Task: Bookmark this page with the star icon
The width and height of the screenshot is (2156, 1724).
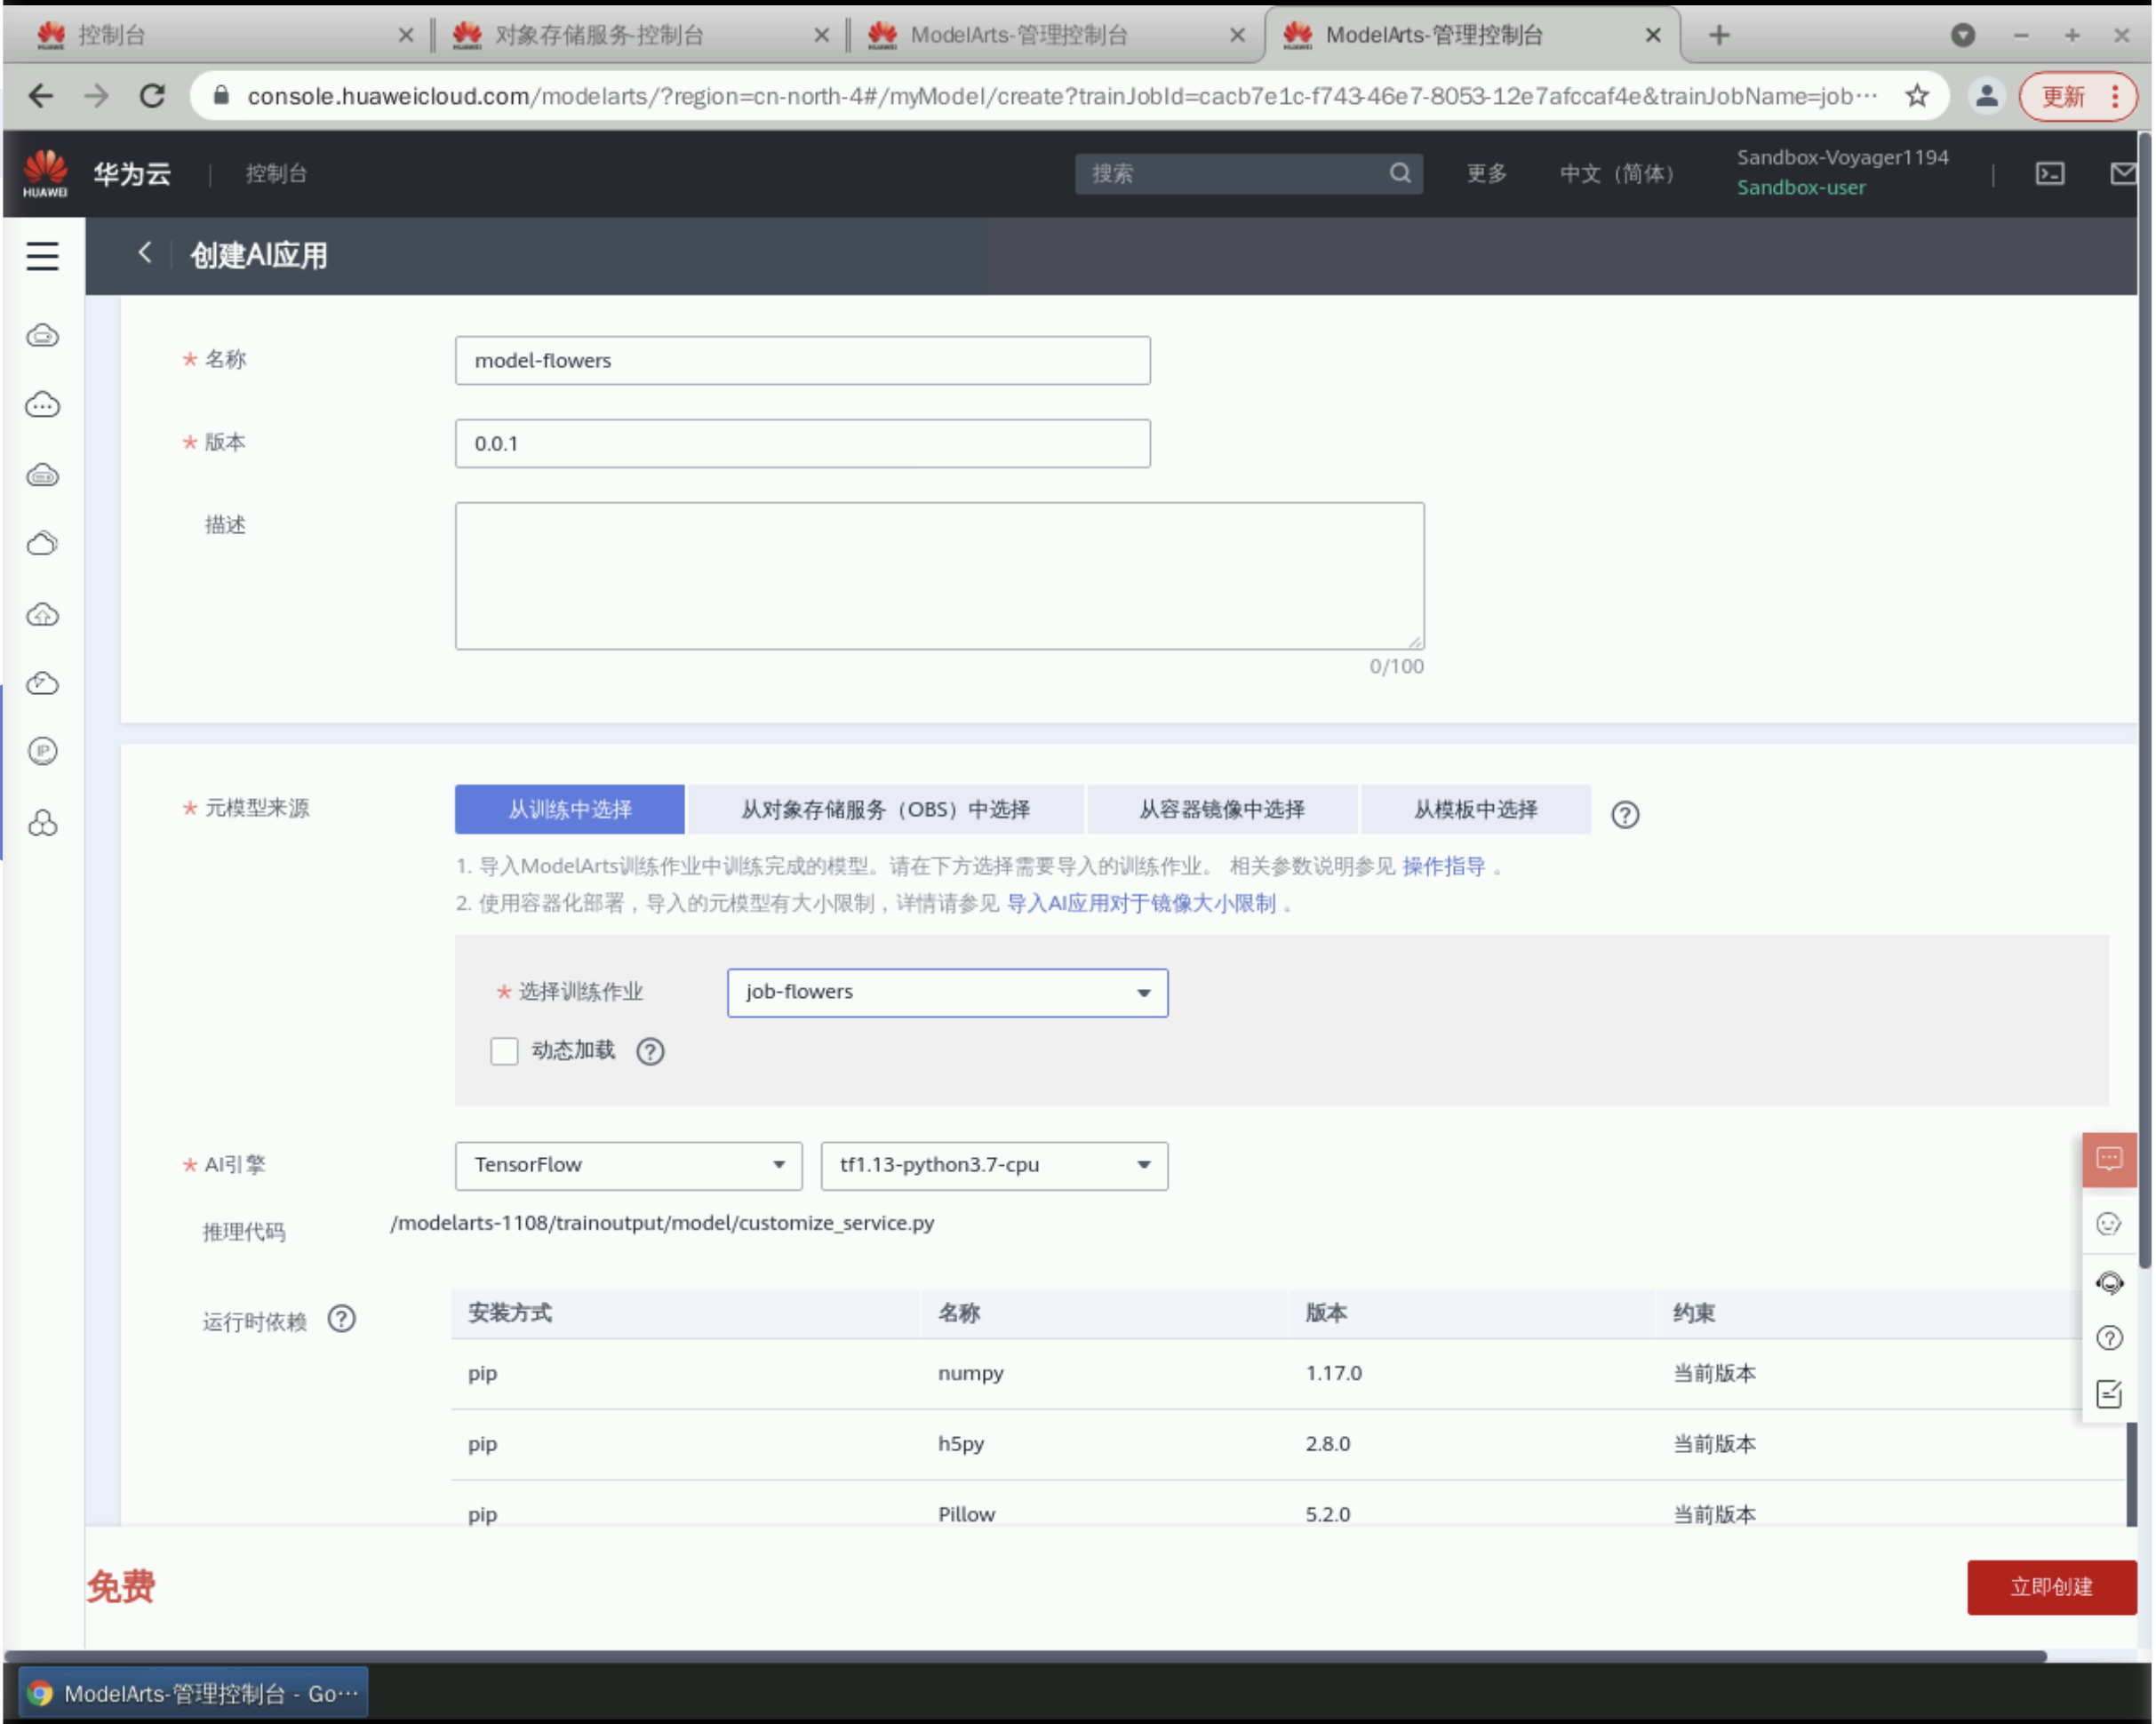Action: pyautogui.click(x=1916, y=96)
